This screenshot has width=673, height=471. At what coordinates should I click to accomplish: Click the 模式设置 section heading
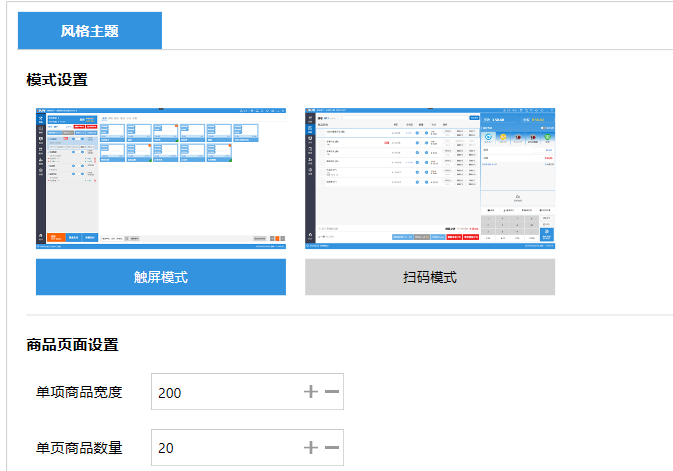57,79
